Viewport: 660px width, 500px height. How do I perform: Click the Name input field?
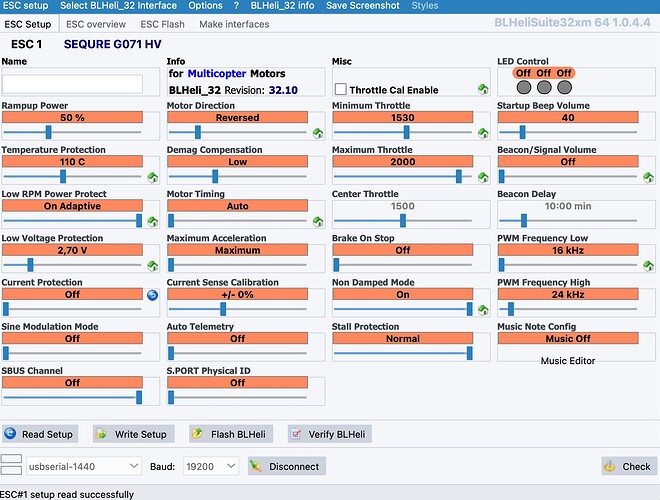point(72,84)
